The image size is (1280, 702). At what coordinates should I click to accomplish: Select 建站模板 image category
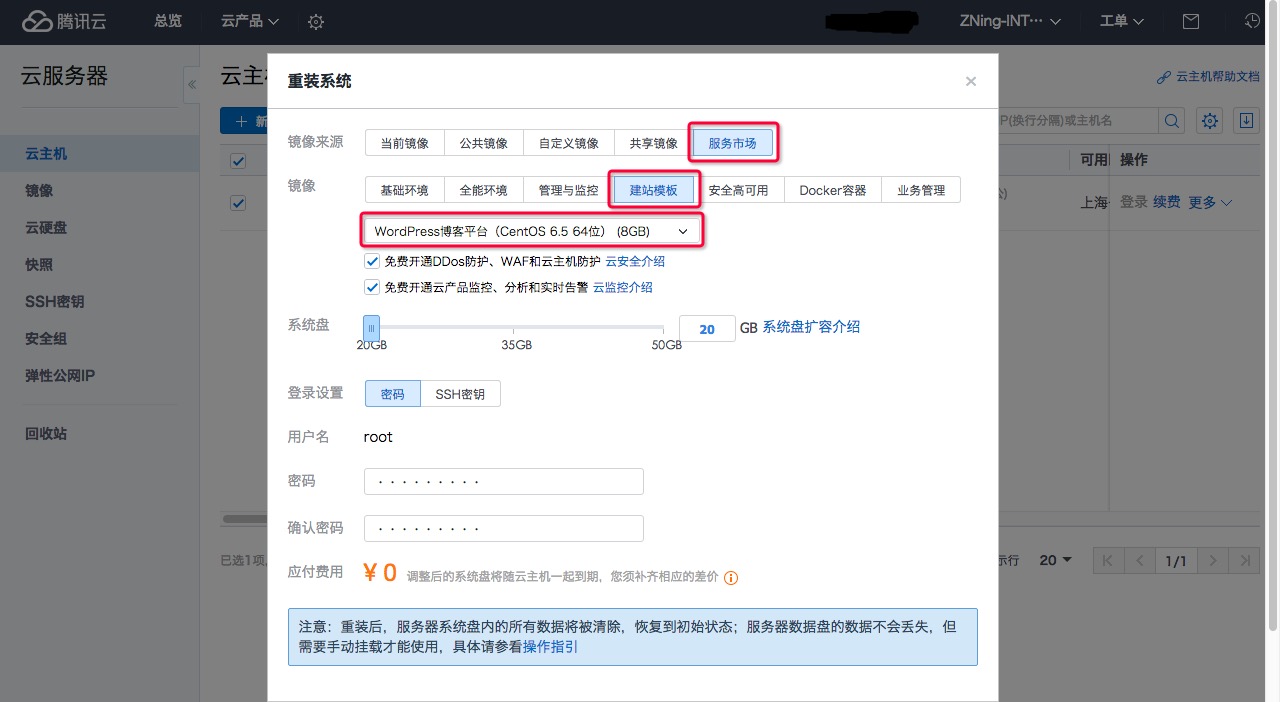[x=654, y=190]
